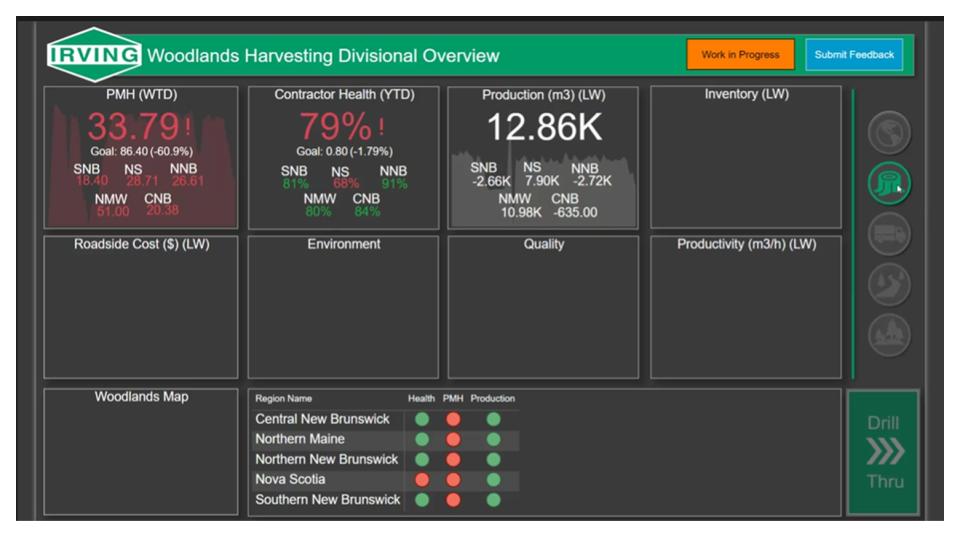The height and width of the screenshot is (540, 960).
Task: Click the Region Name column header
Action: (283, 399)
